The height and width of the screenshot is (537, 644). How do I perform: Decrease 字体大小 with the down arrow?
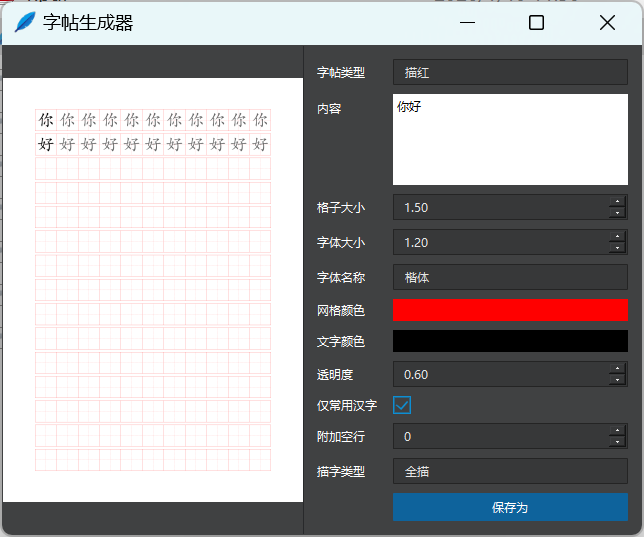click(x=618, y=248)
